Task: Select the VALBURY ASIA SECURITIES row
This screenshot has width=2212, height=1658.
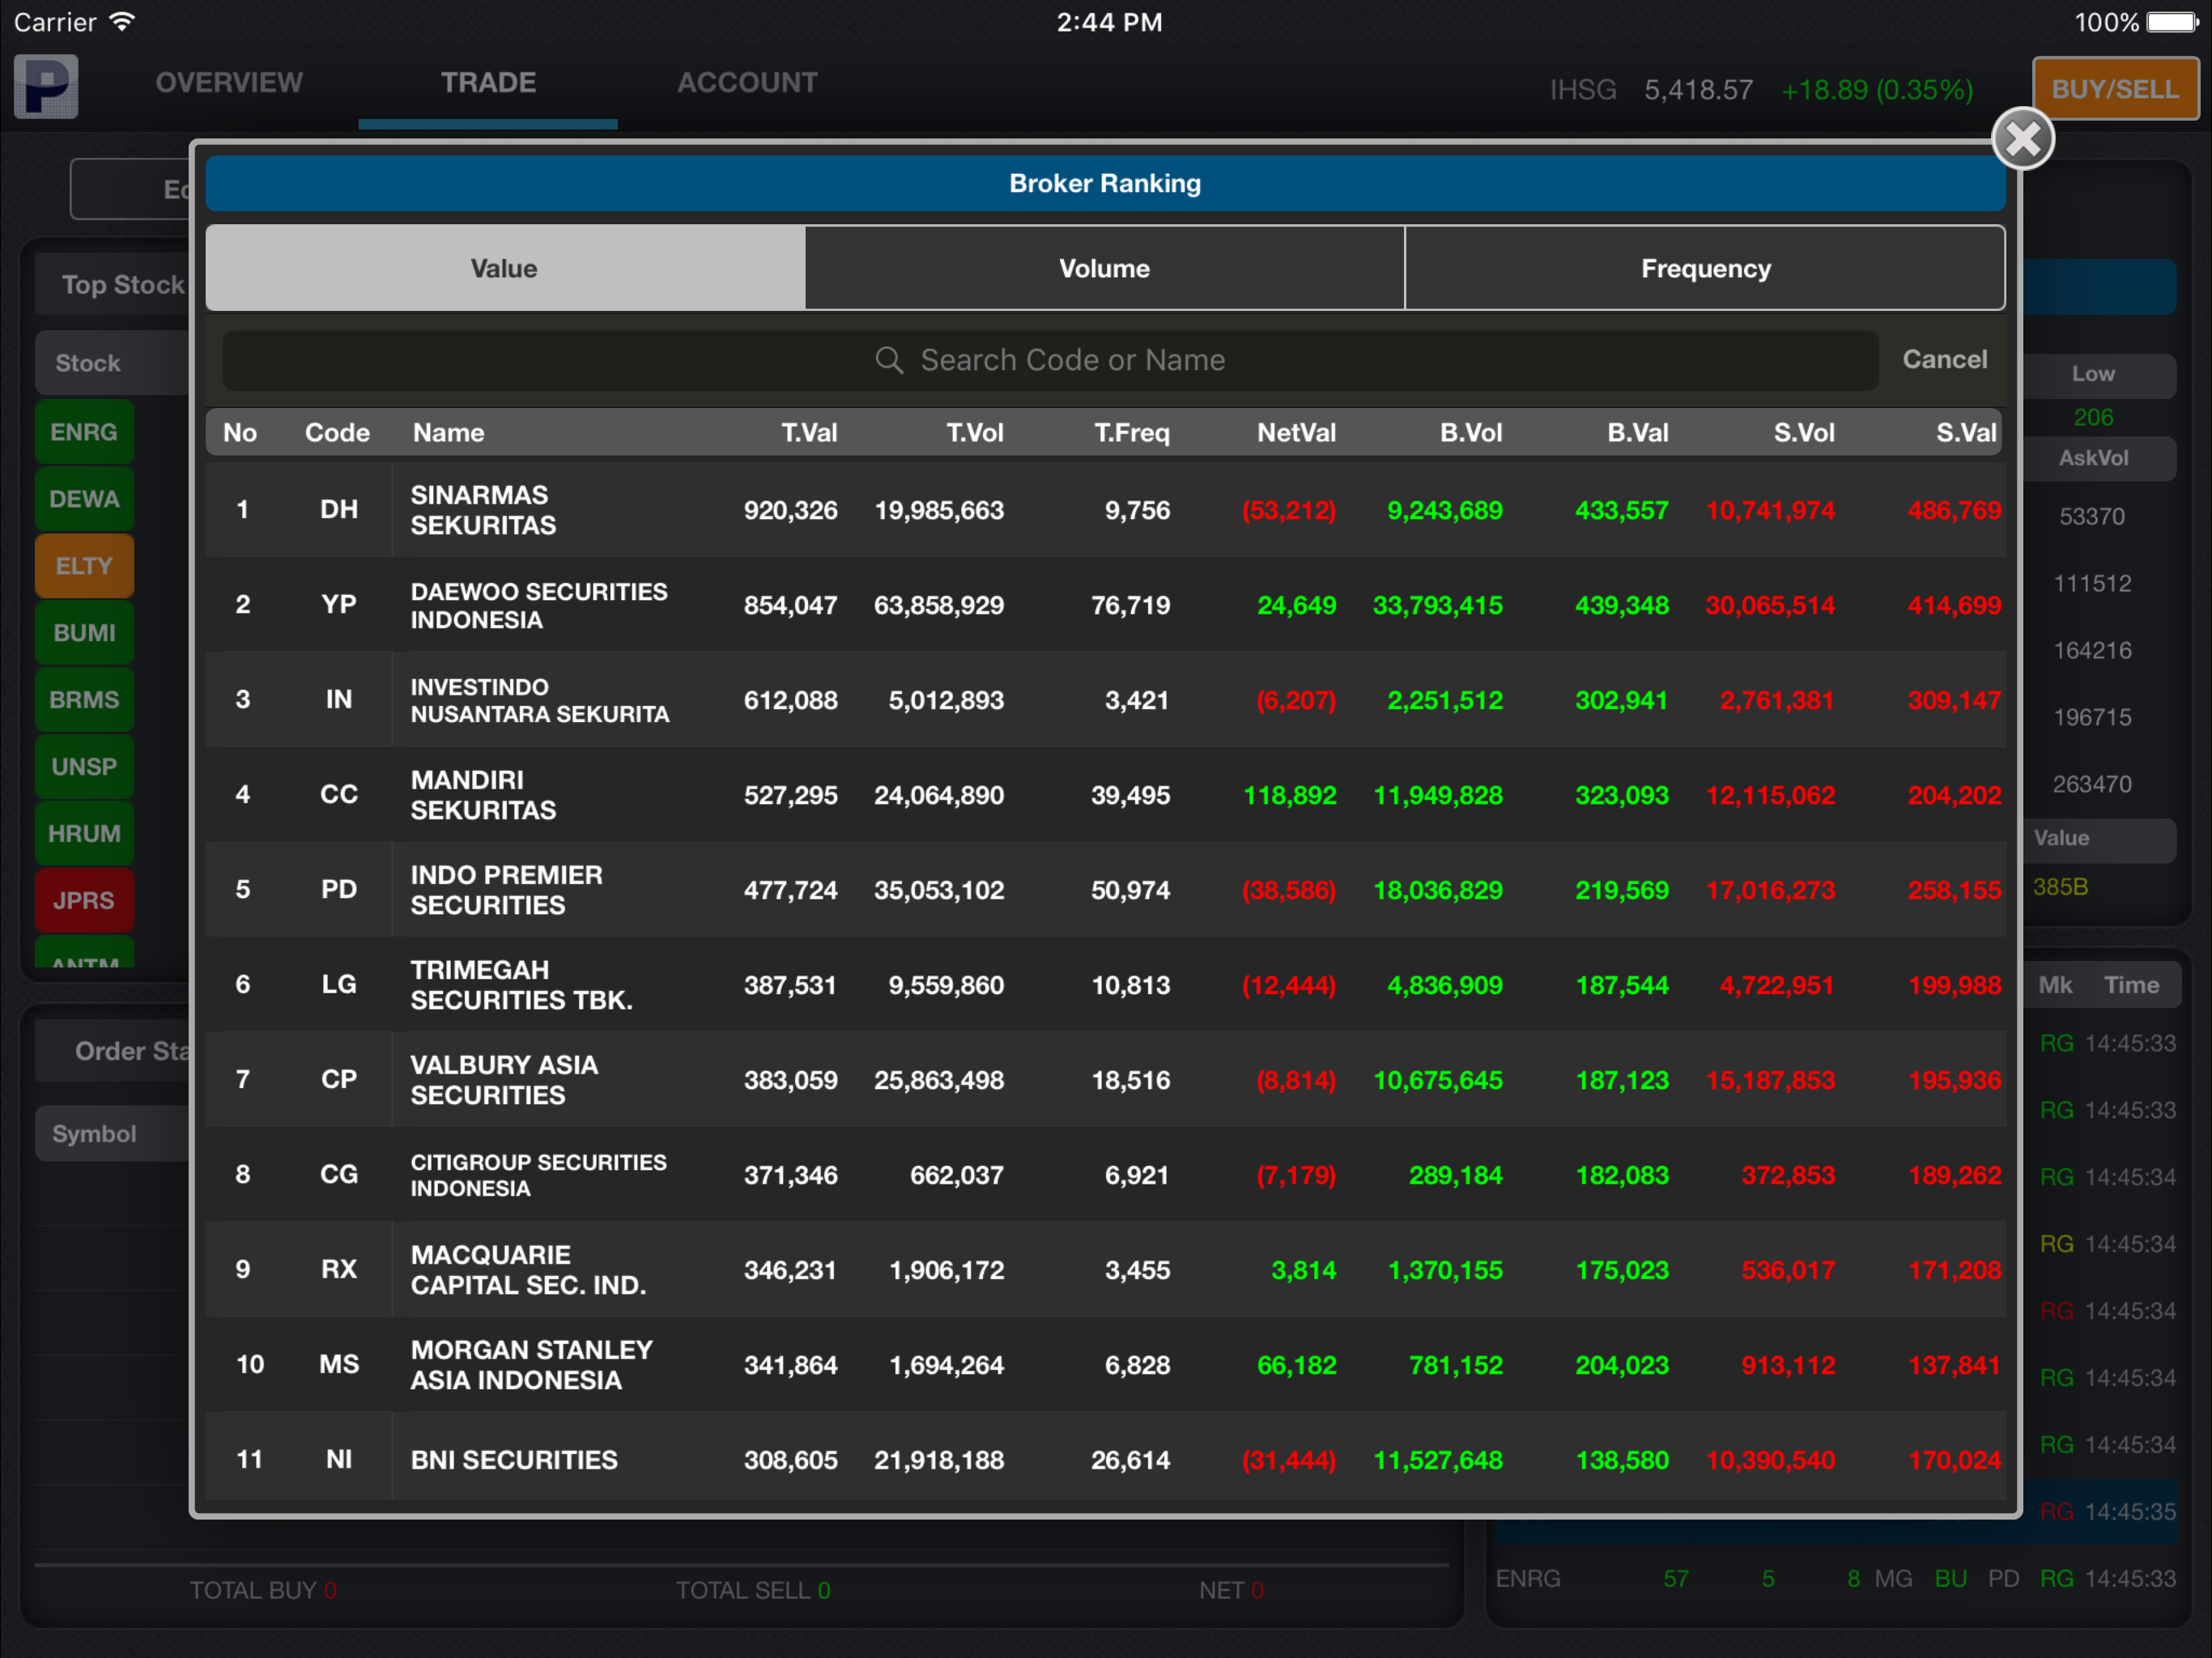Action: 1105,1080
